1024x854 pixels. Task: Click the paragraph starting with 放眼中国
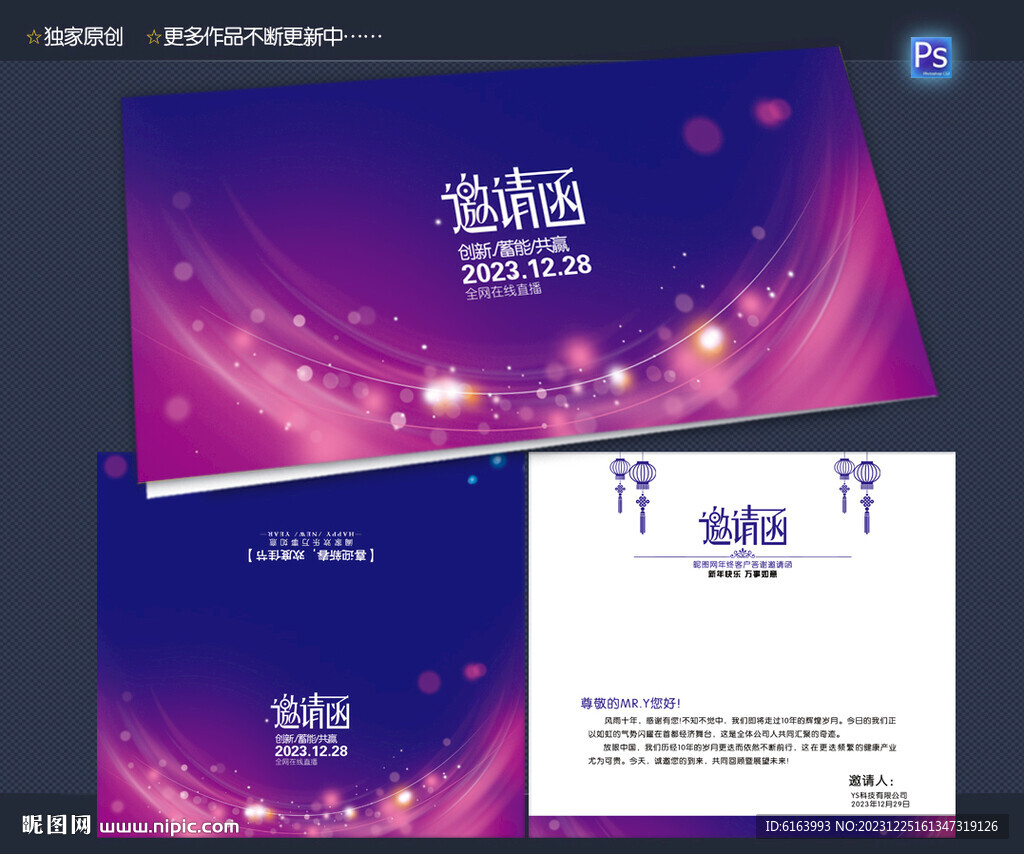pos(742,754)
